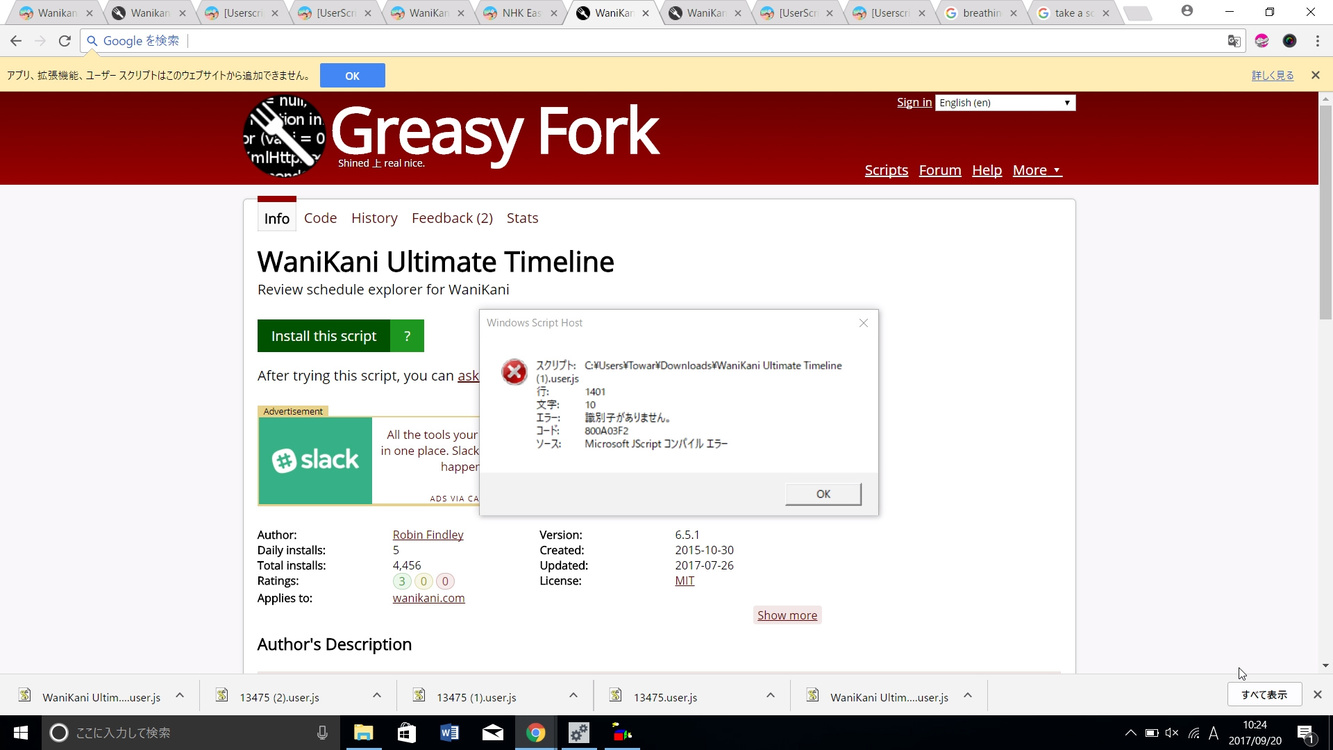Viewport: 1333px width, 750px height.
Task: Open the language selector dropdown
Action: tap(1005, 103)
